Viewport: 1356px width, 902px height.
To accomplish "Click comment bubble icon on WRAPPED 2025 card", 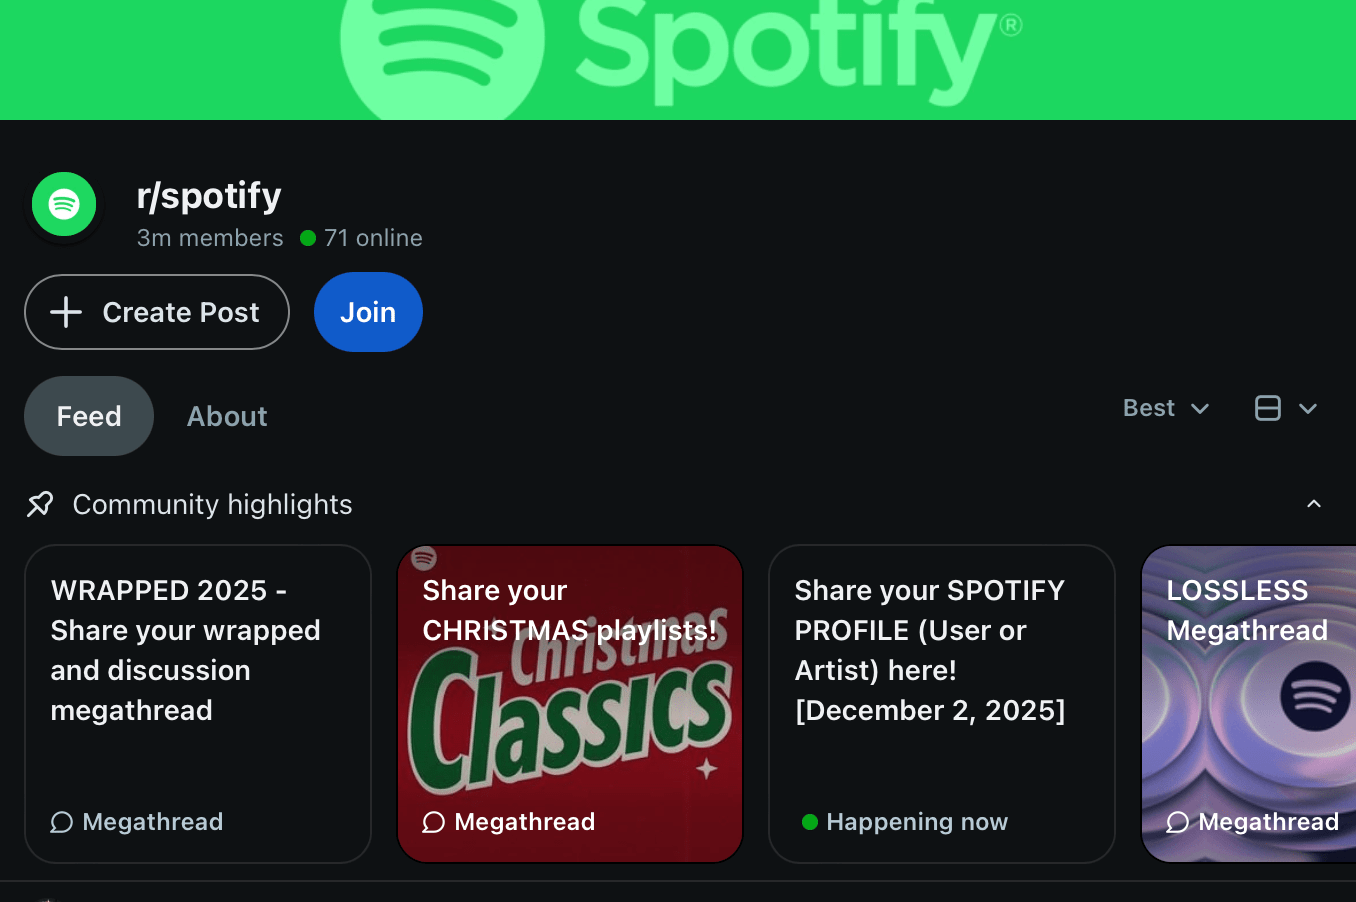I will (62, 822).
